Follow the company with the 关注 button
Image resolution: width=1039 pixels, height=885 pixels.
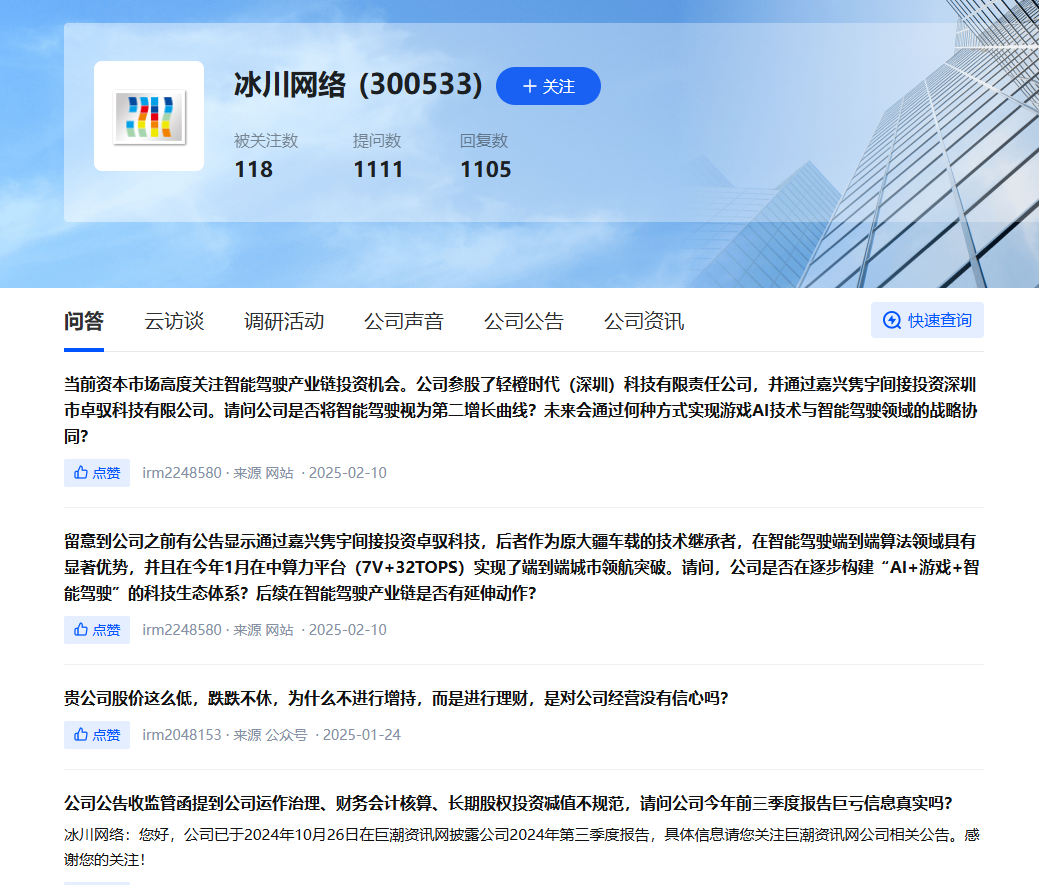(548, 86)
